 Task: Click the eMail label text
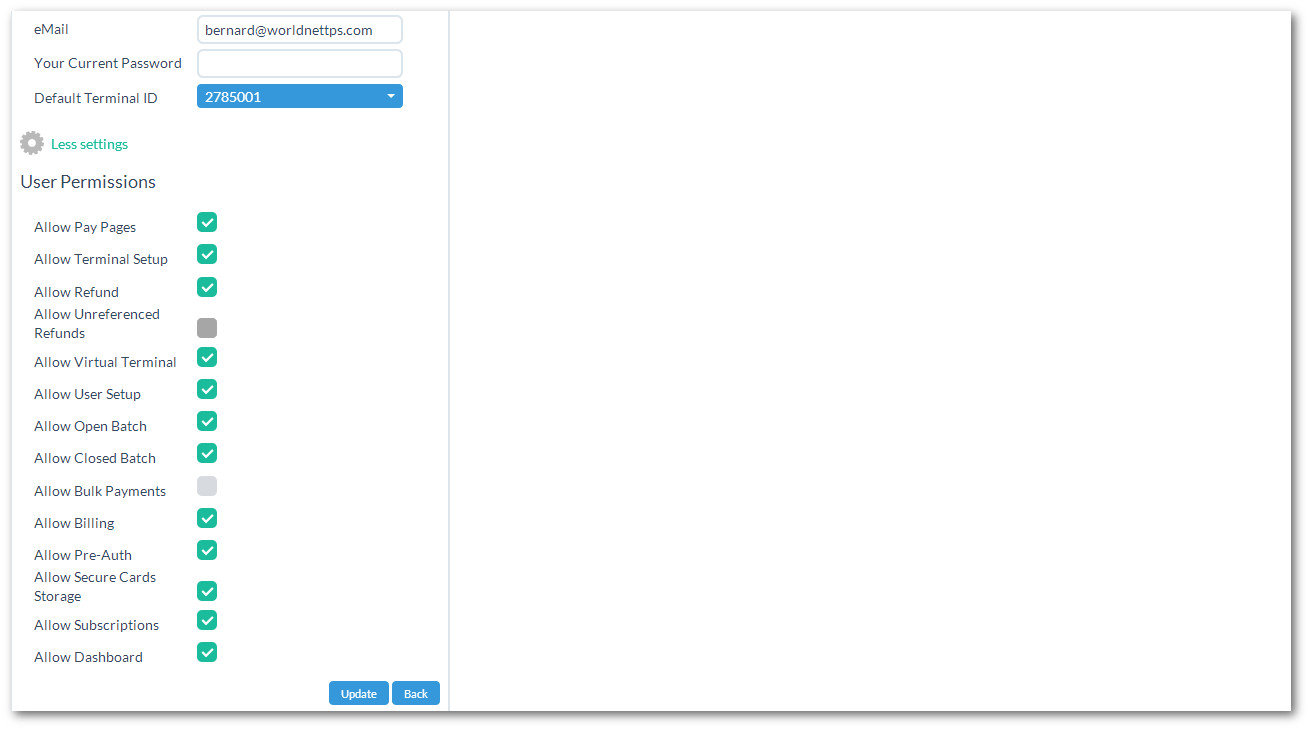click(51, 30)
